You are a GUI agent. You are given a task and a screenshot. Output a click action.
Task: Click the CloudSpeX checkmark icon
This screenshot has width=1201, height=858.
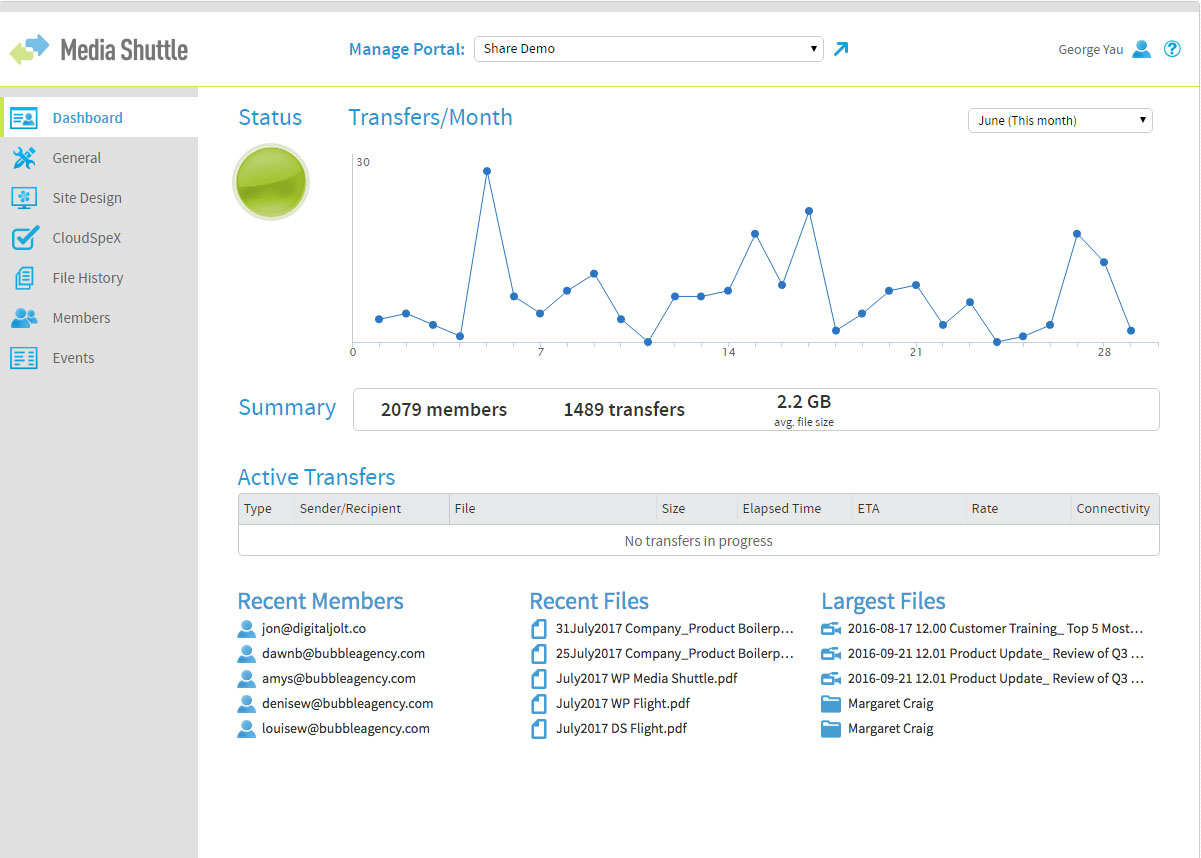pos(24,238)
